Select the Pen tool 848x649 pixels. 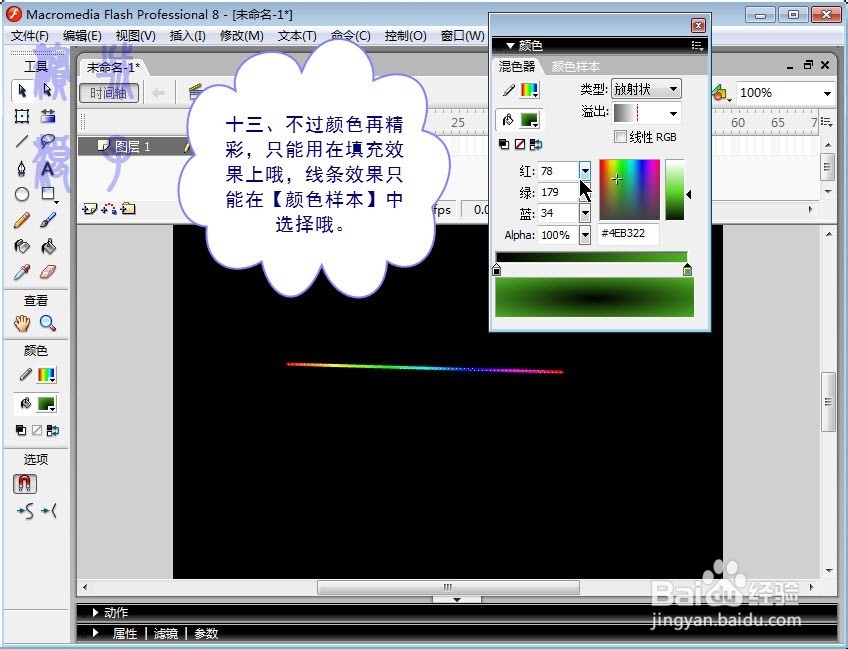coord(22,169)
